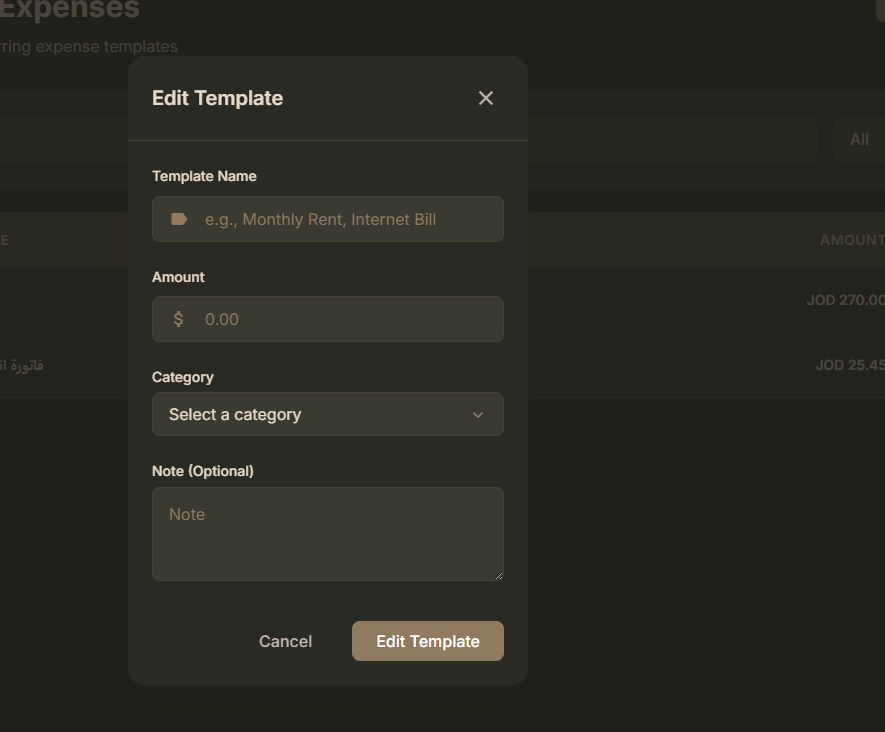885x732 pixels.
Task: Click the Note (Optional) label
Action: point(203,471)
